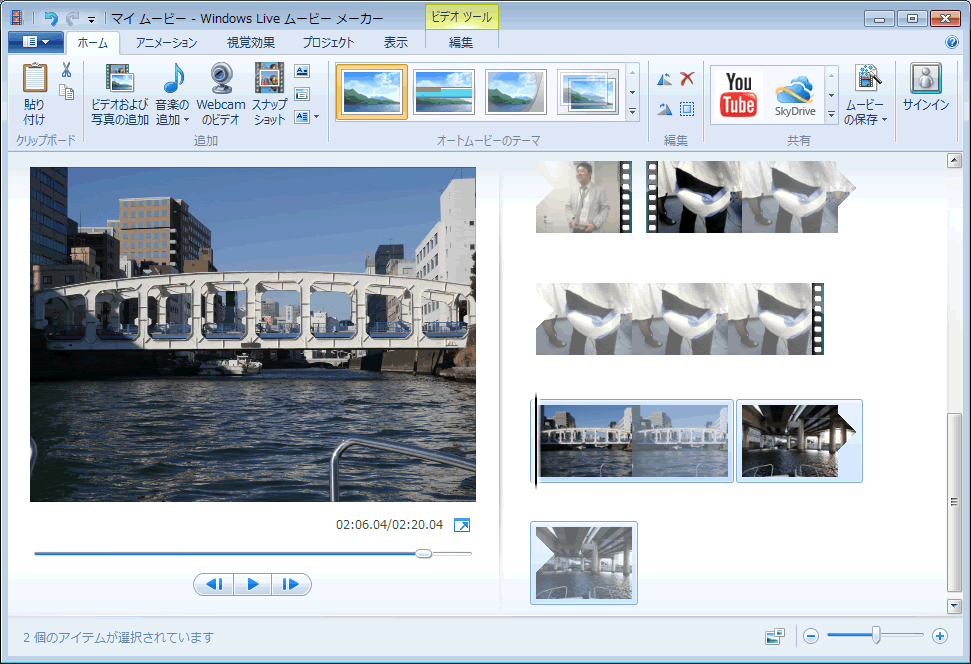Expand the Add music (音楽の追加) dropdown arrow
Viewport: 971px width, 664px height.
[186, 120]
